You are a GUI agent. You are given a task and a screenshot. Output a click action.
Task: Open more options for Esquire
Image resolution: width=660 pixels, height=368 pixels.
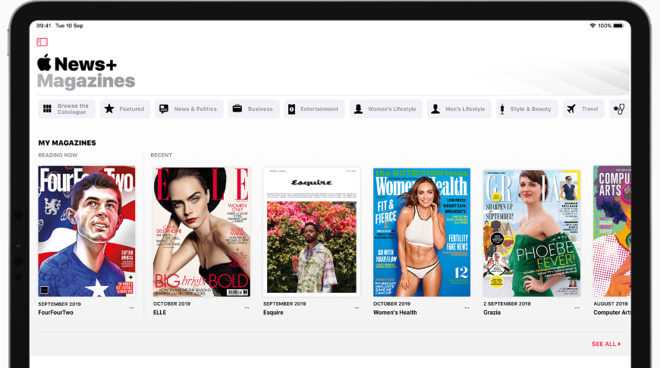(357, 308)
